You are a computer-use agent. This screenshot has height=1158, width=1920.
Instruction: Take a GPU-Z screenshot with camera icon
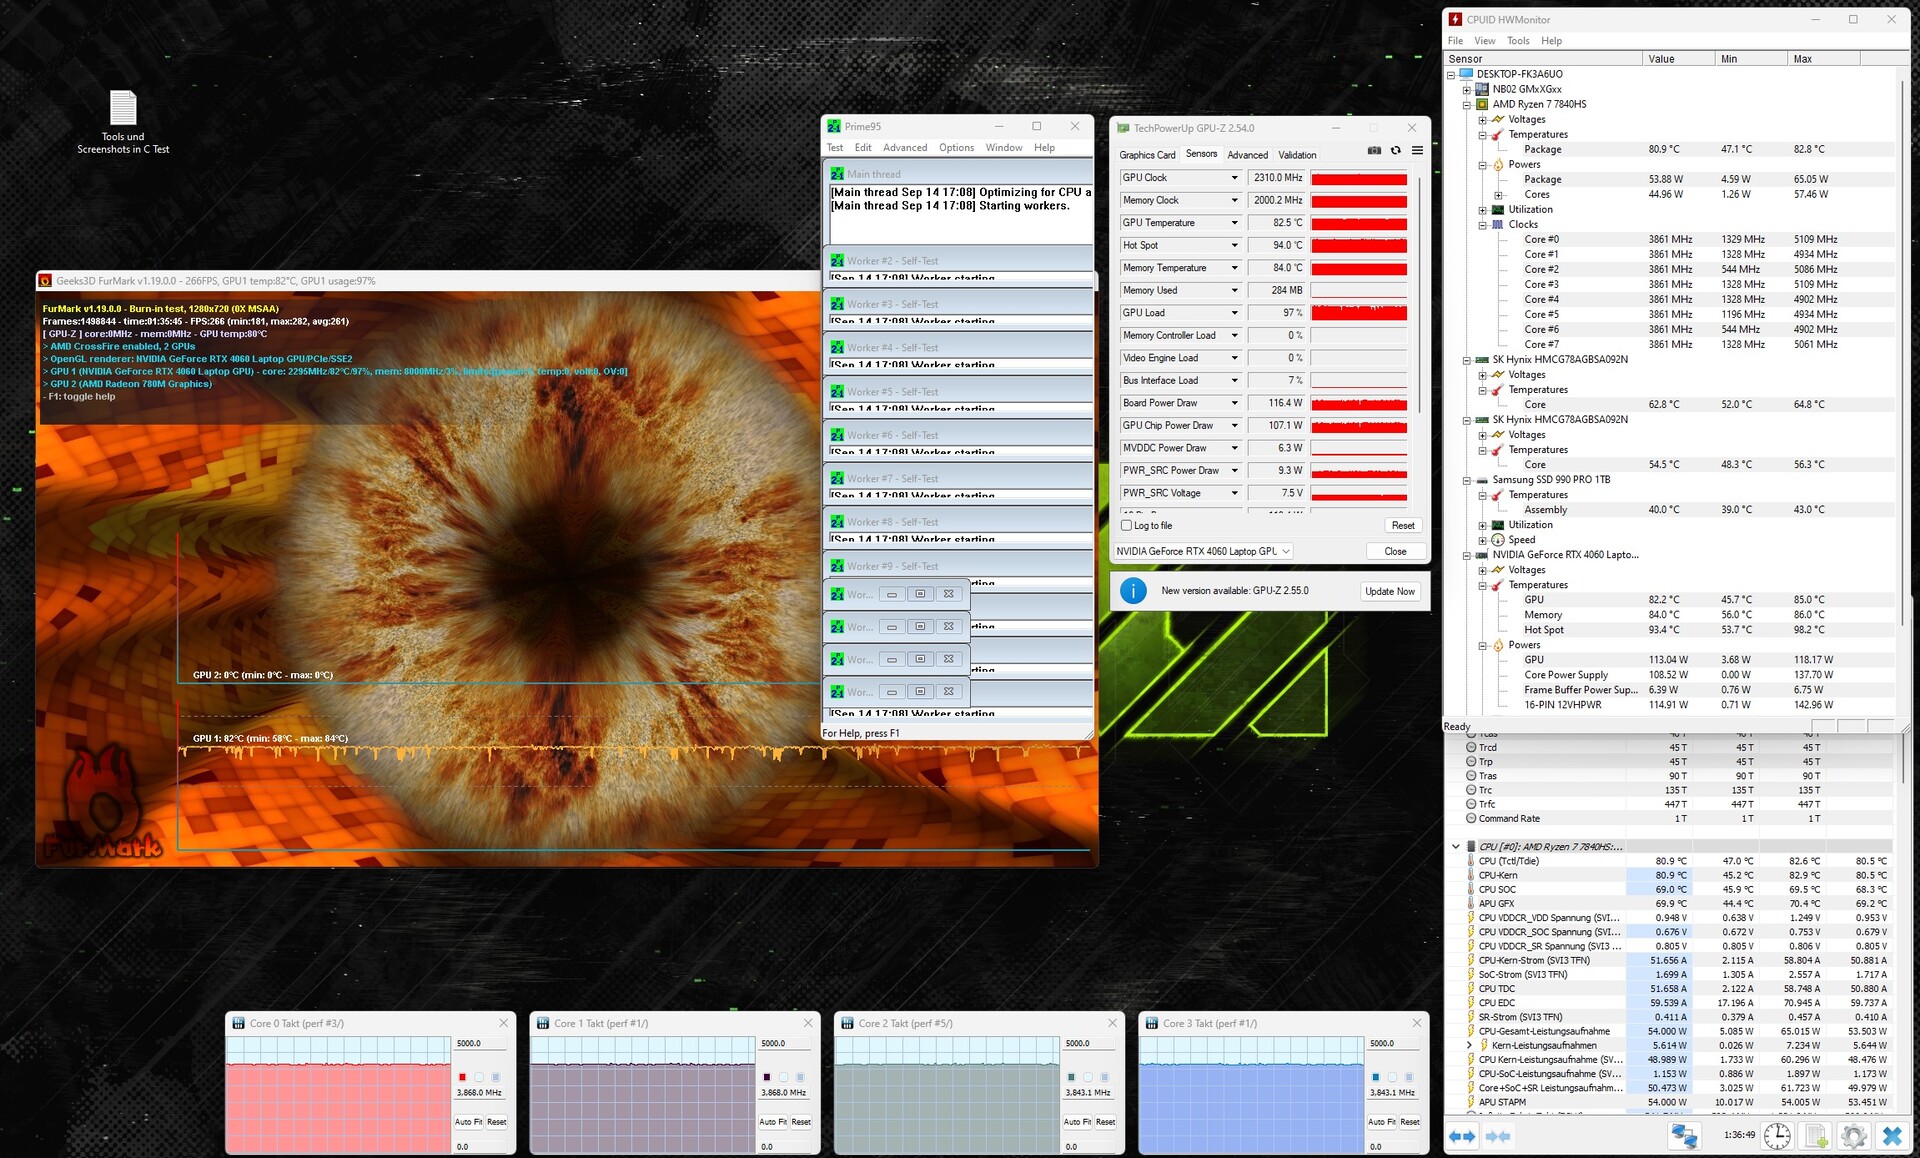(x=1374, y=151)
